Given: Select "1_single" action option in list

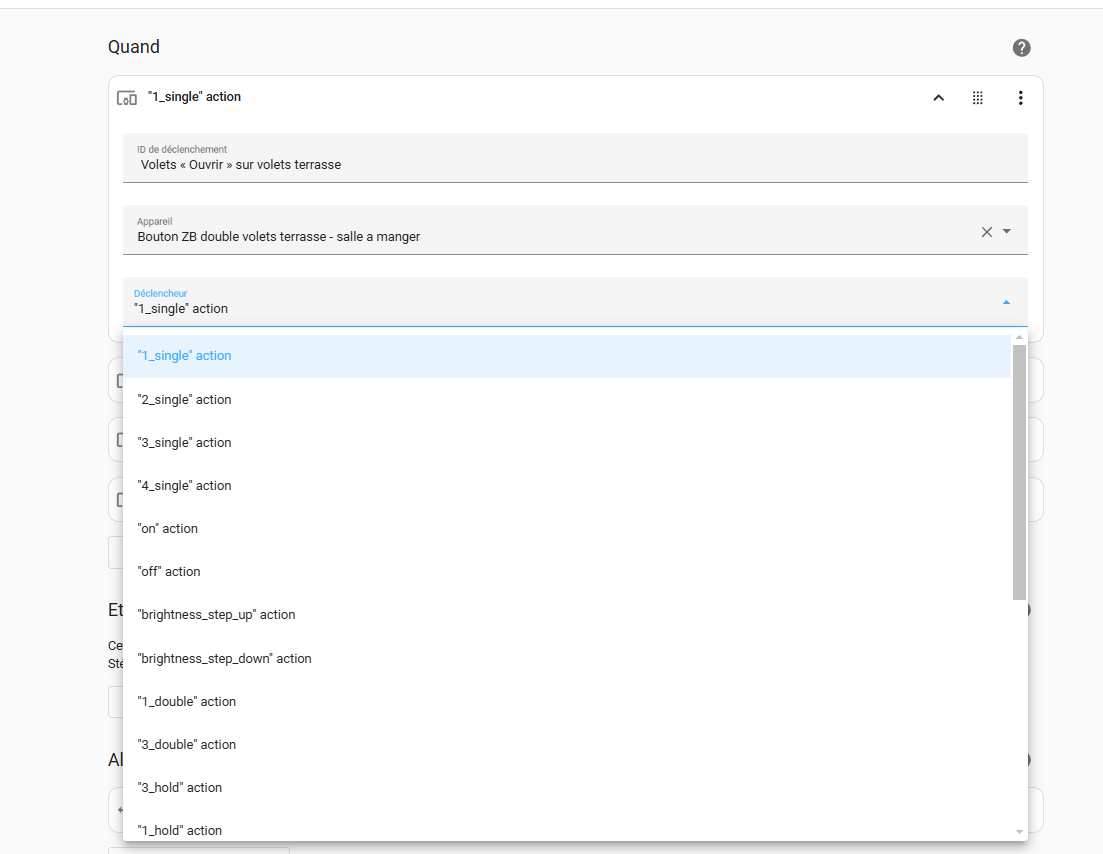Looking at the screenshot, I should point(184,356).
